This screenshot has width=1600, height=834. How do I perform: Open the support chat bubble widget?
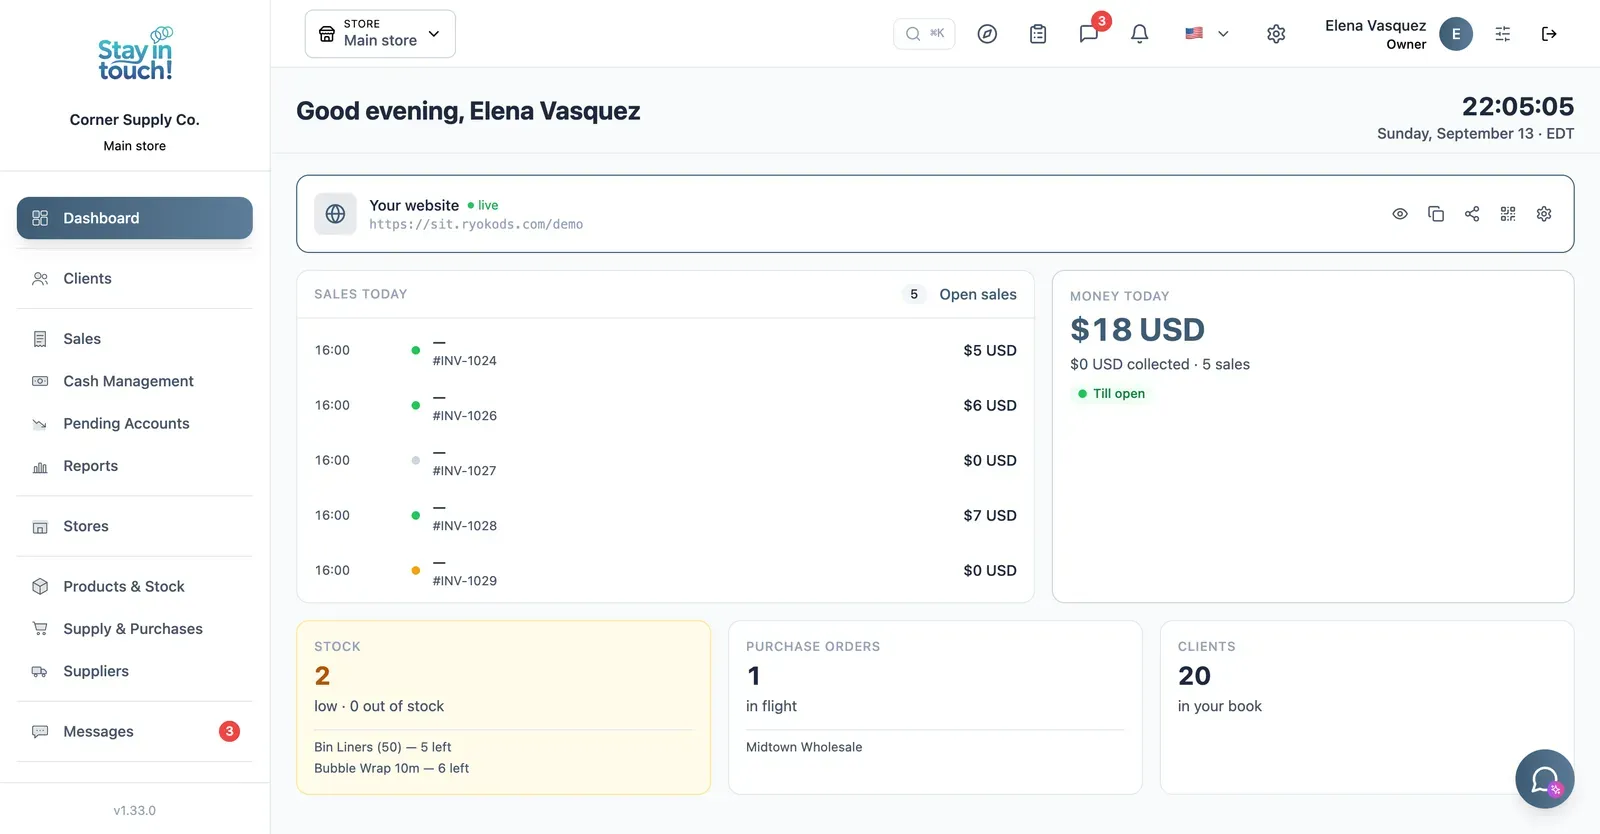pos(1545,779)
